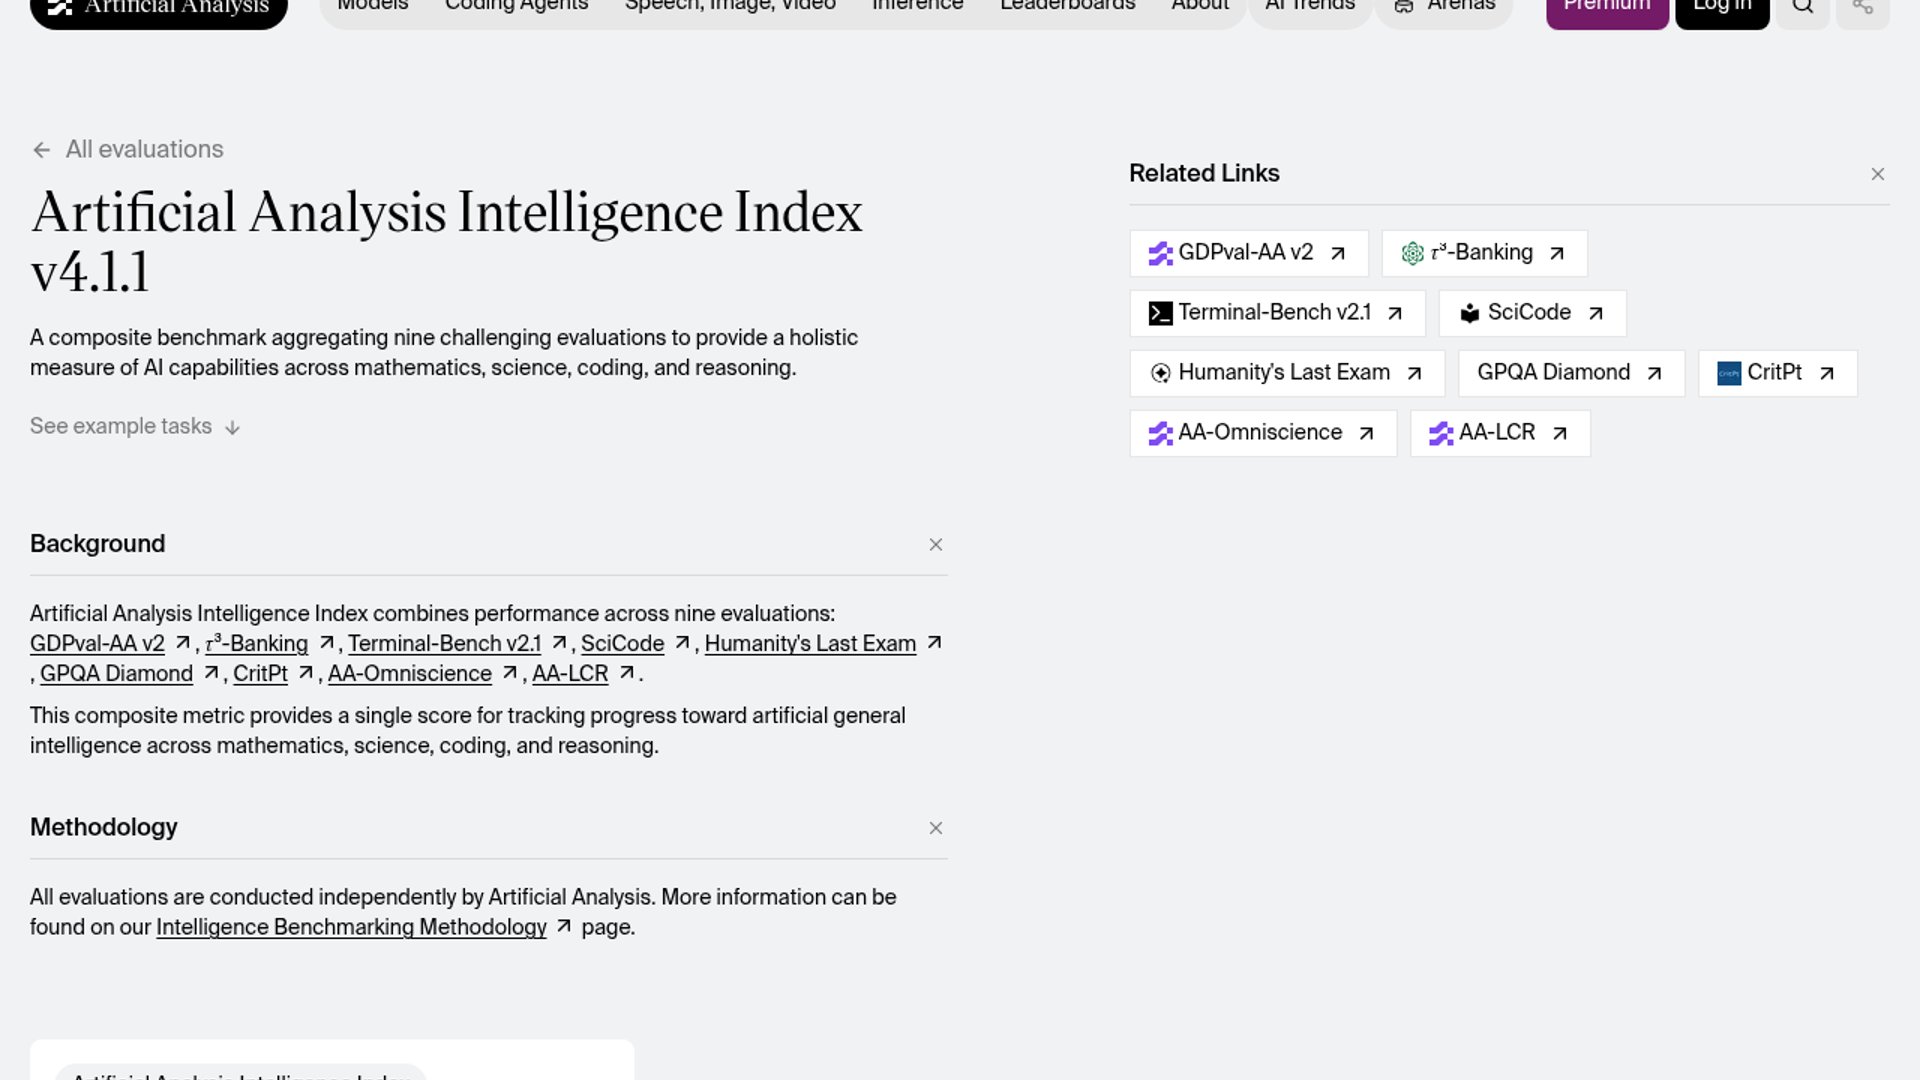Open the Arenas page
This screenshot has width=1920, height=1080.
1444,8
